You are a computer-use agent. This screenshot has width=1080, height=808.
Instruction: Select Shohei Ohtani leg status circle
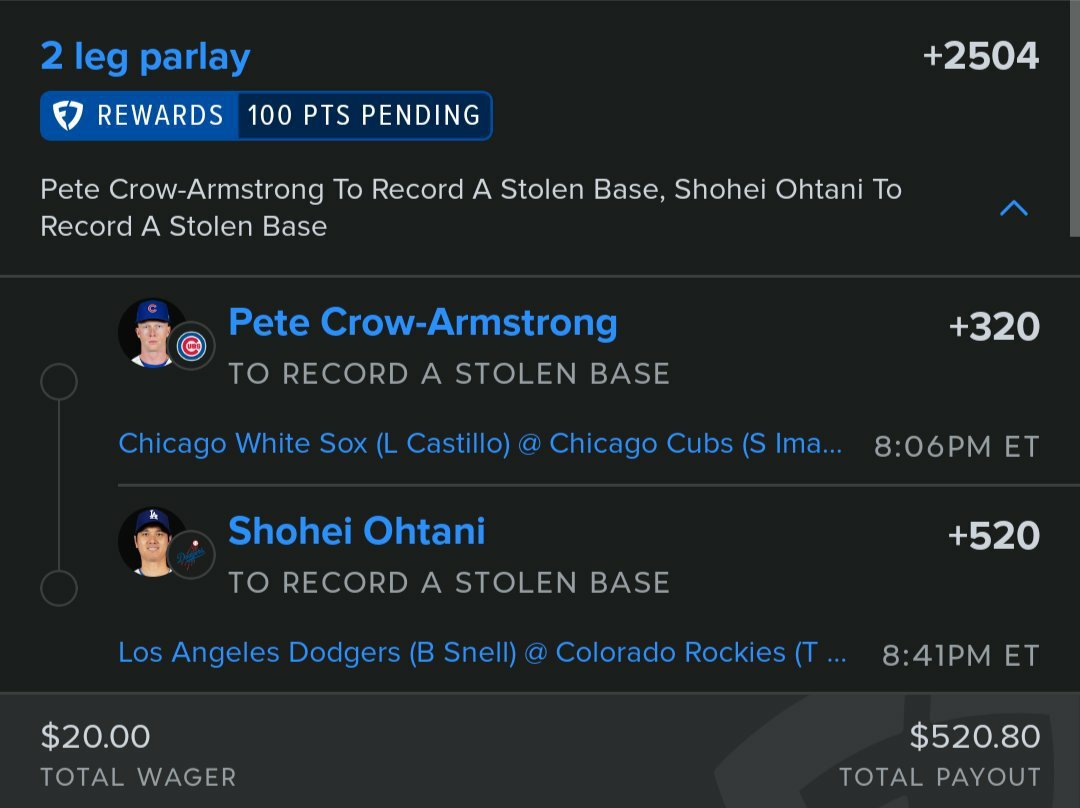(x=59, y=588)
